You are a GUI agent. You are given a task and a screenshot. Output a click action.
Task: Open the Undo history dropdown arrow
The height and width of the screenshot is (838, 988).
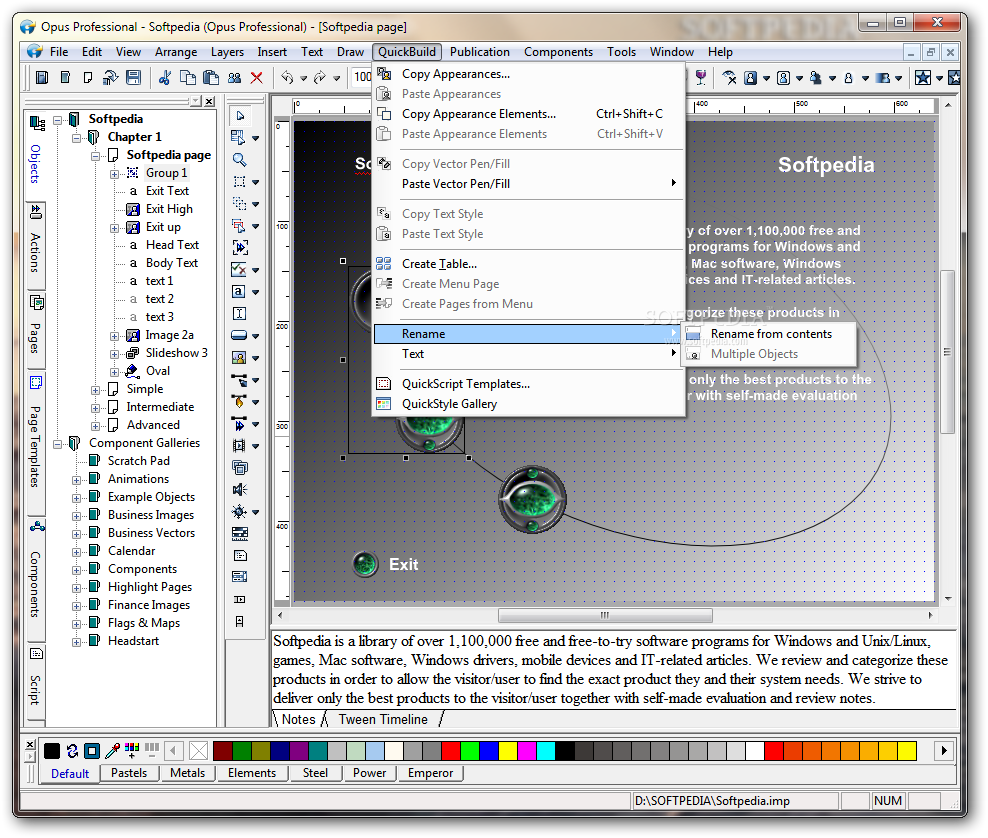click(x=304, y=78)
